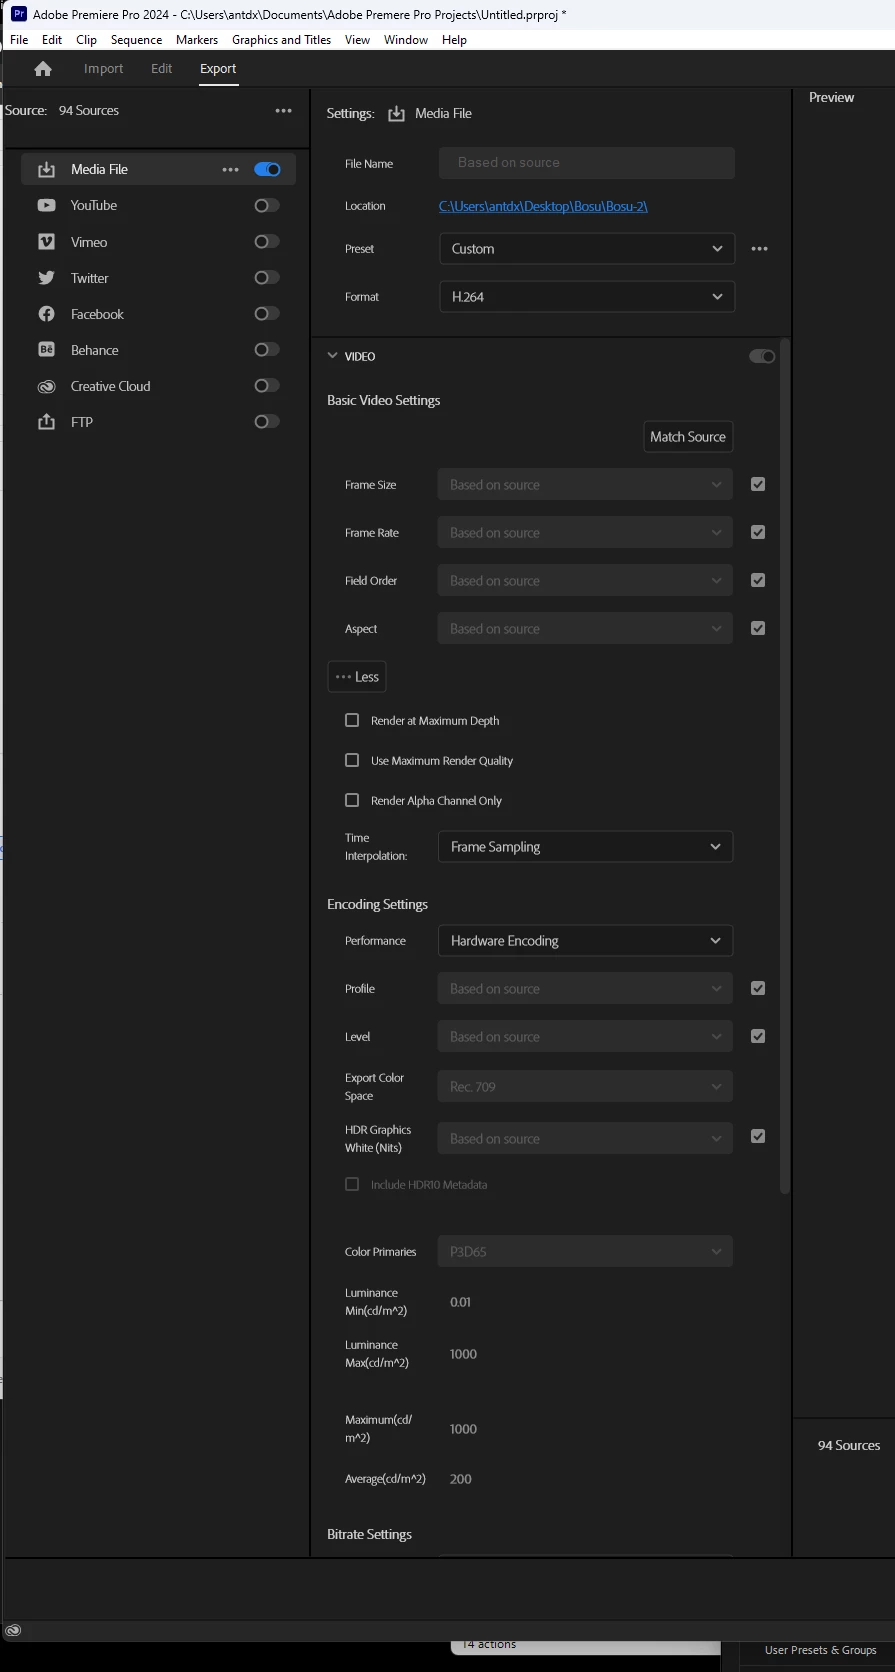Uncheck Level match source checkbox

(758, 1037)
